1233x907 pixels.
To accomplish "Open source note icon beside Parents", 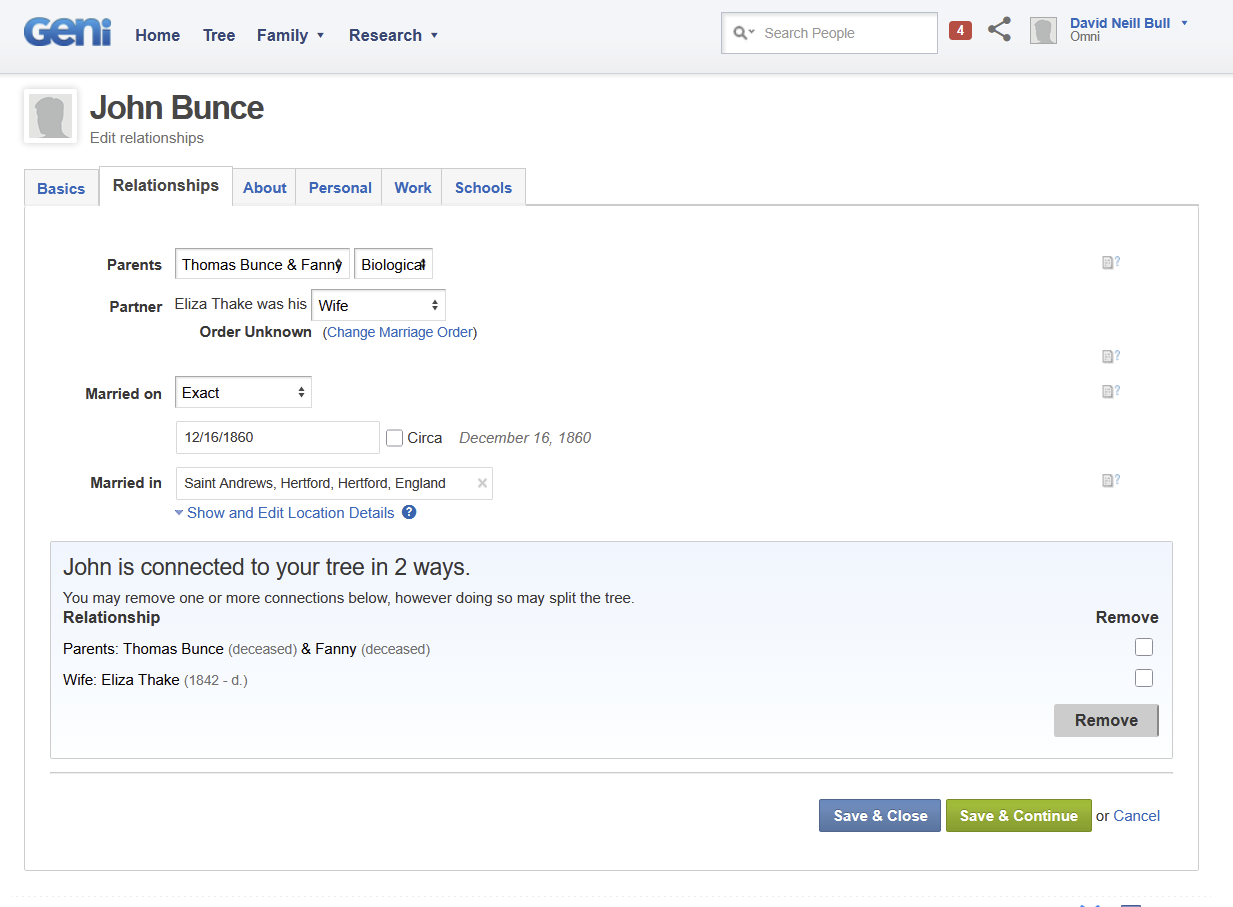I will 1110,263.
